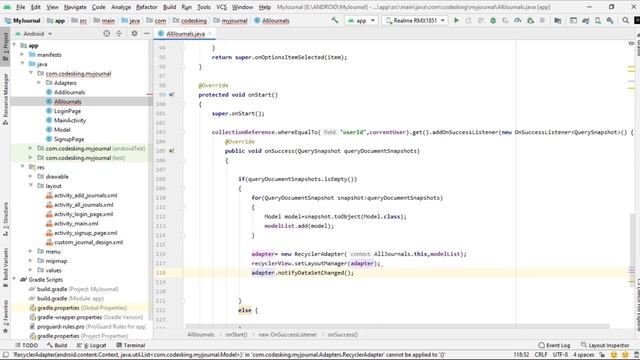Viewport: 640px width, 360px height.
Task: Open the Refactor menu
Action: coord(147,7)
